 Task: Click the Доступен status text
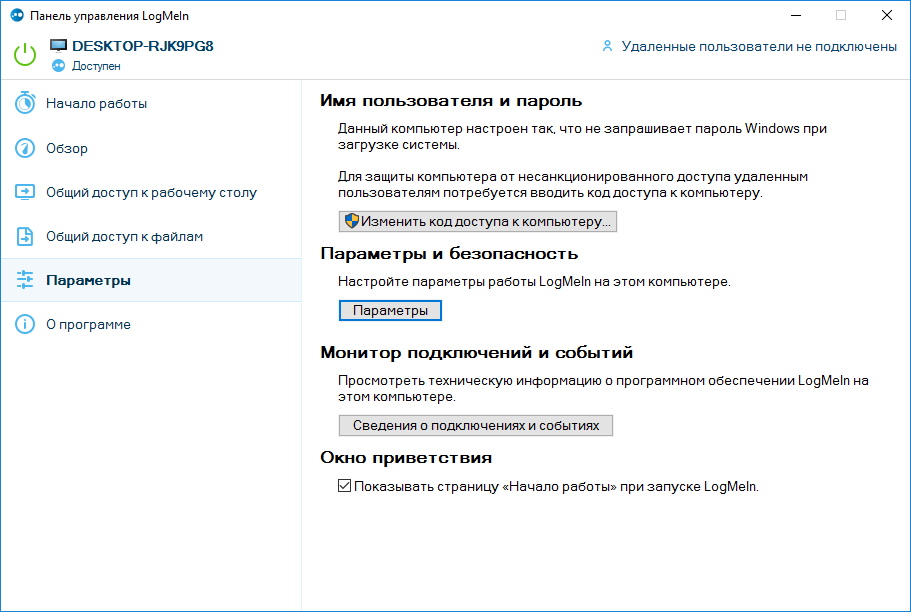96,66
